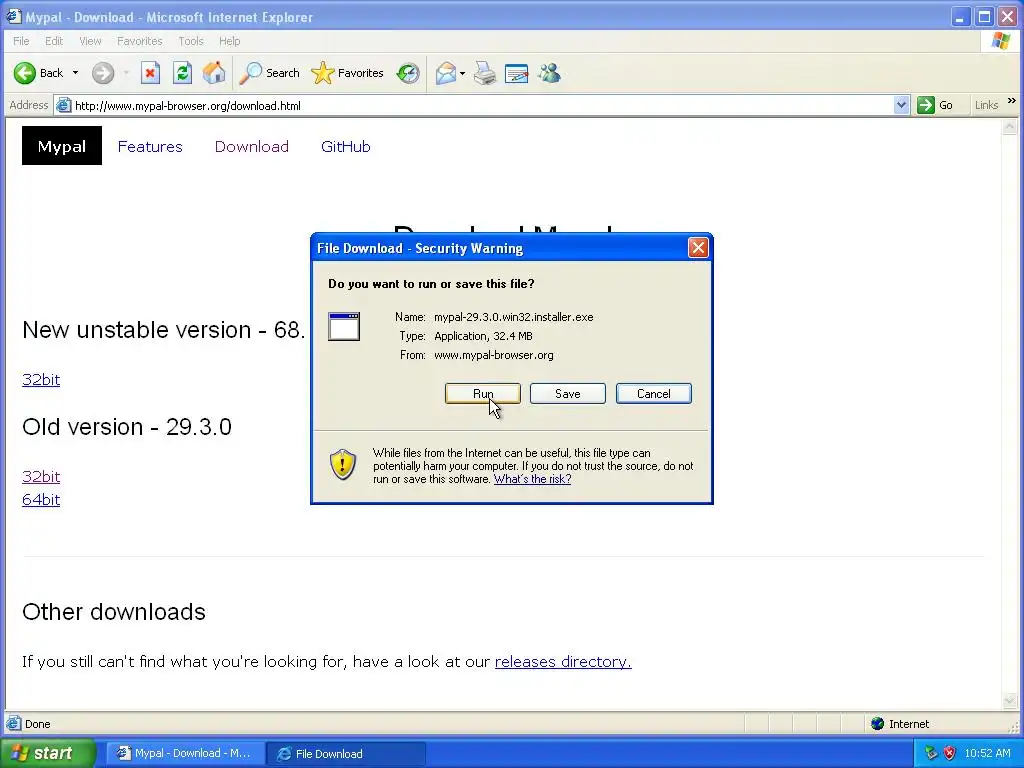This screenshot has width=1024, height=768.
Task: Click the 64bit download link
Action: pos(41,500)
